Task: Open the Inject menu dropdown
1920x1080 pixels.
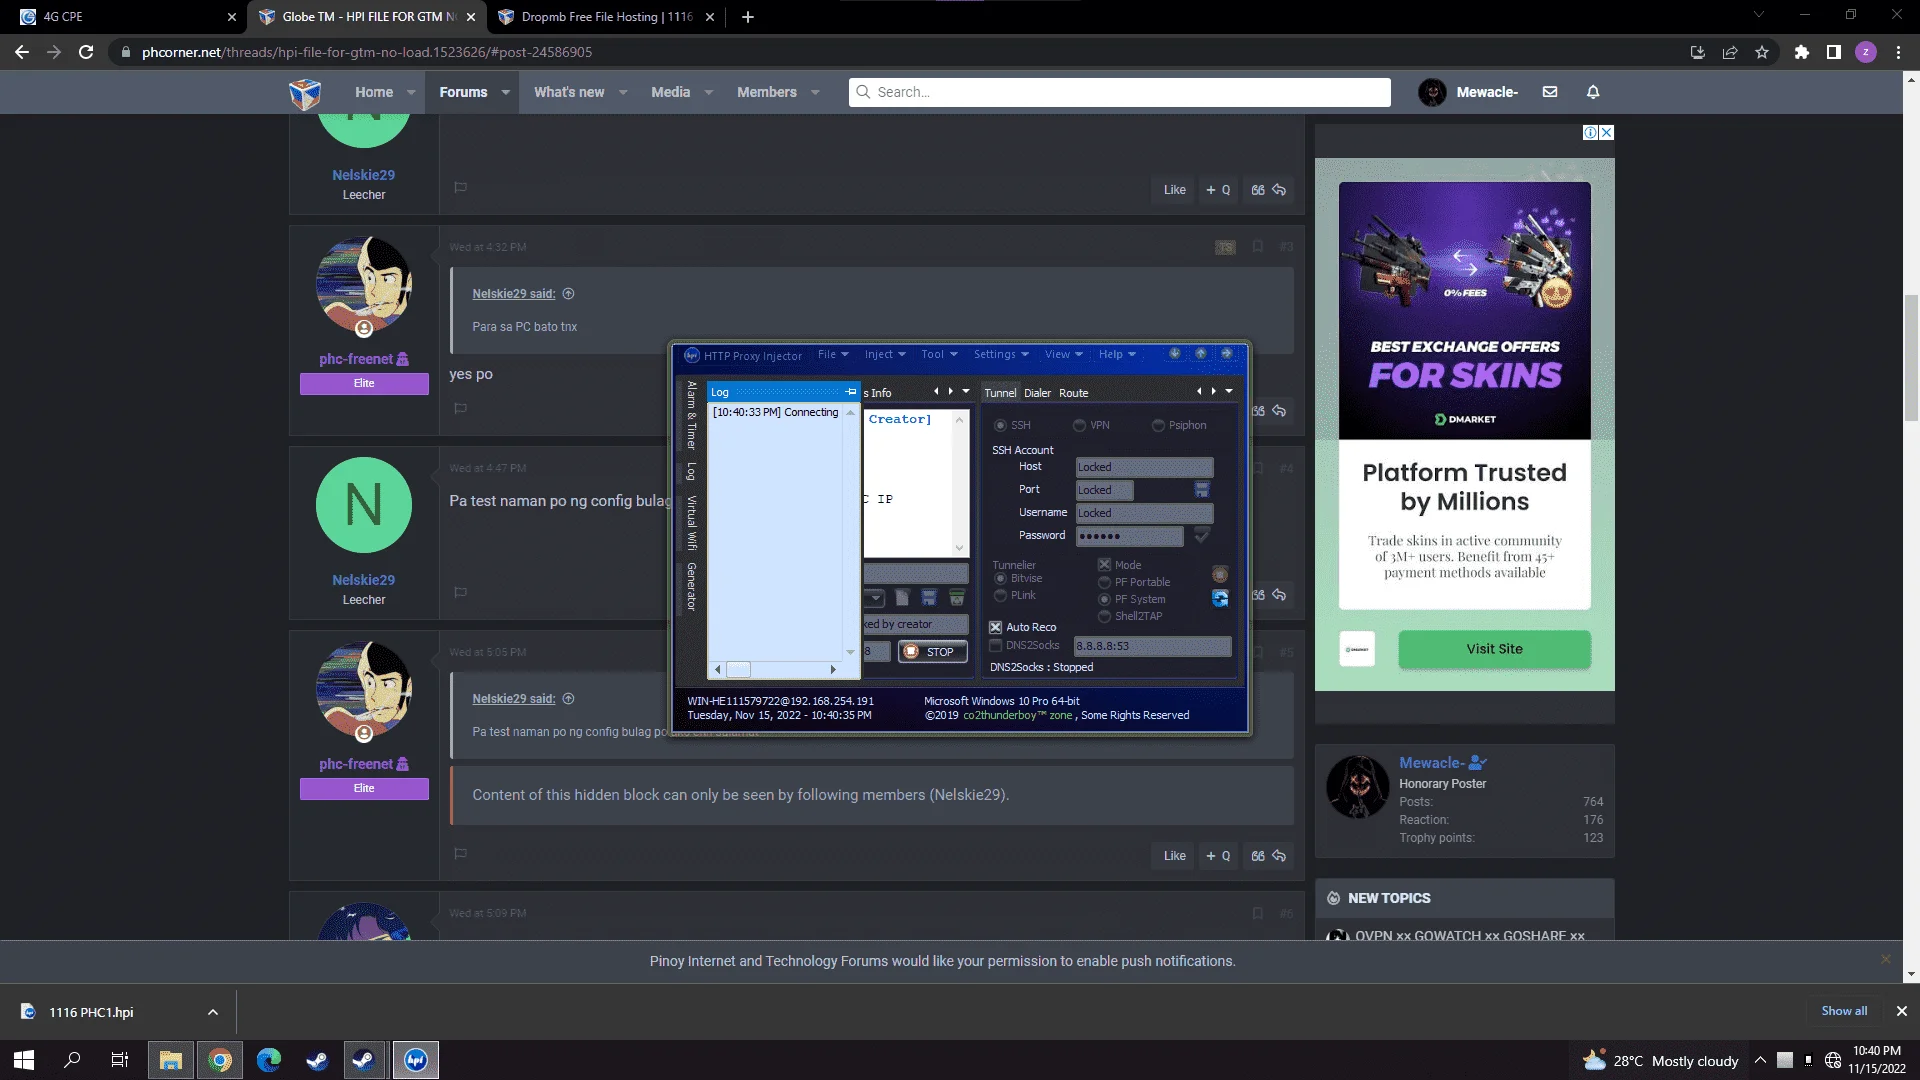Action: 885,354
